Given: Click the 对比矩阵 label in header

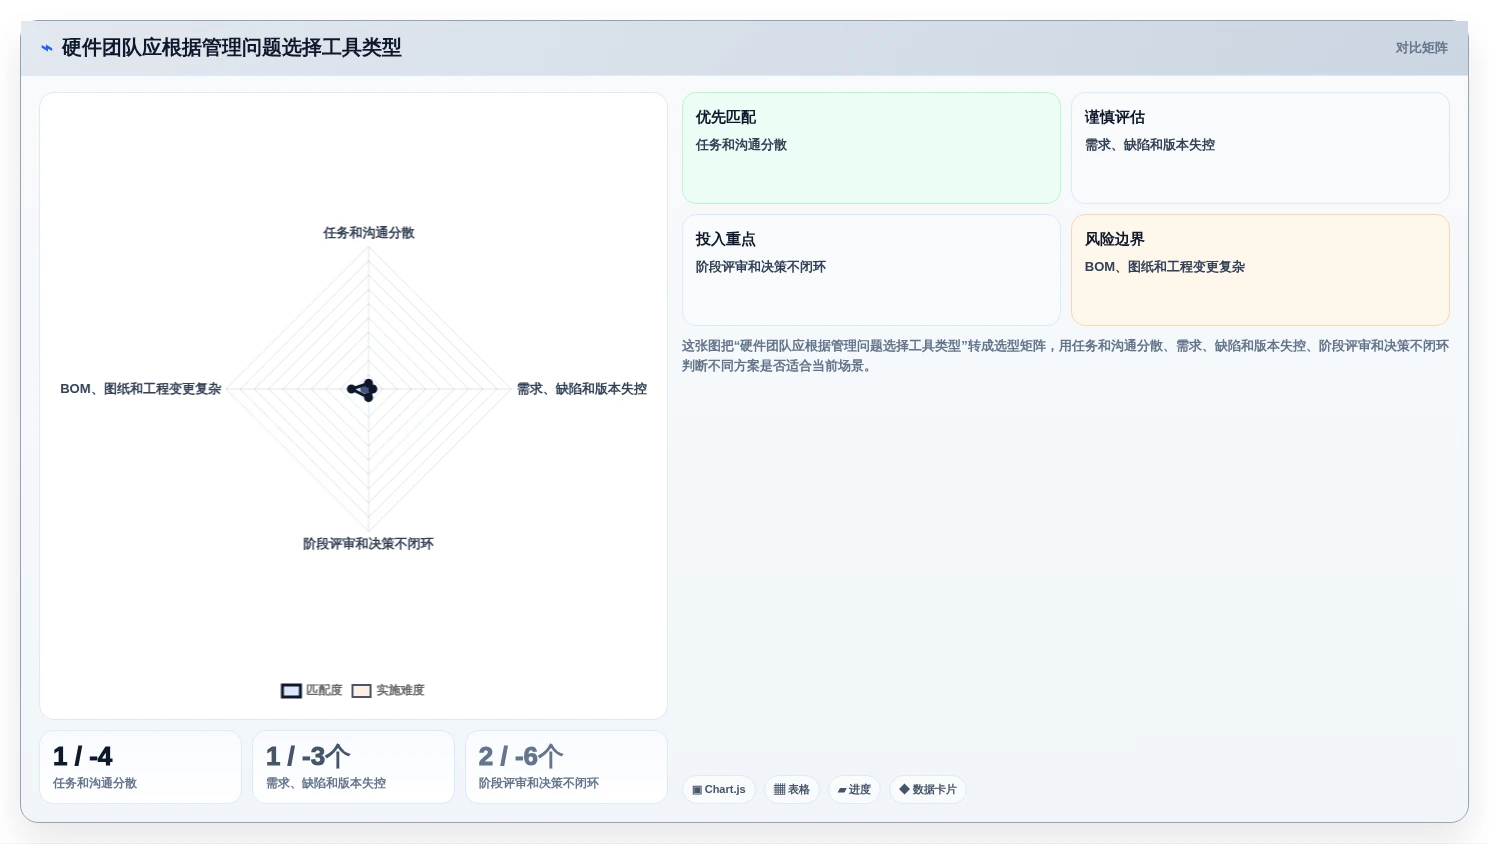Looking at the screenshot, I should click(1421, 48).
